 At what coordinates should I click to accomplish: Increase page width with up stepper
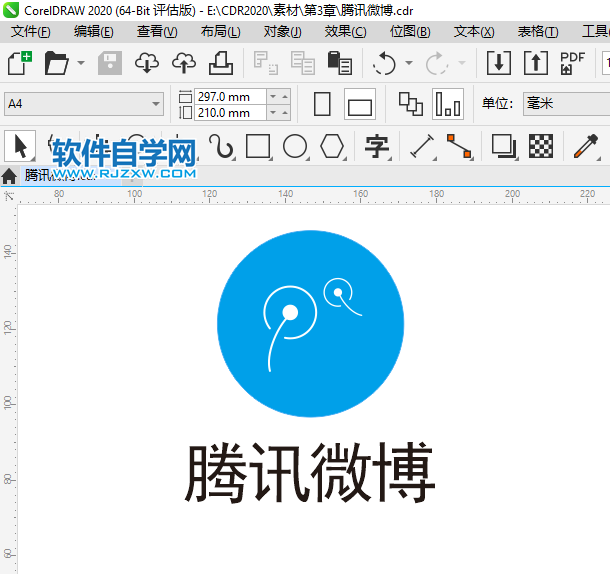pyautogui.click(x=285, y=97)
